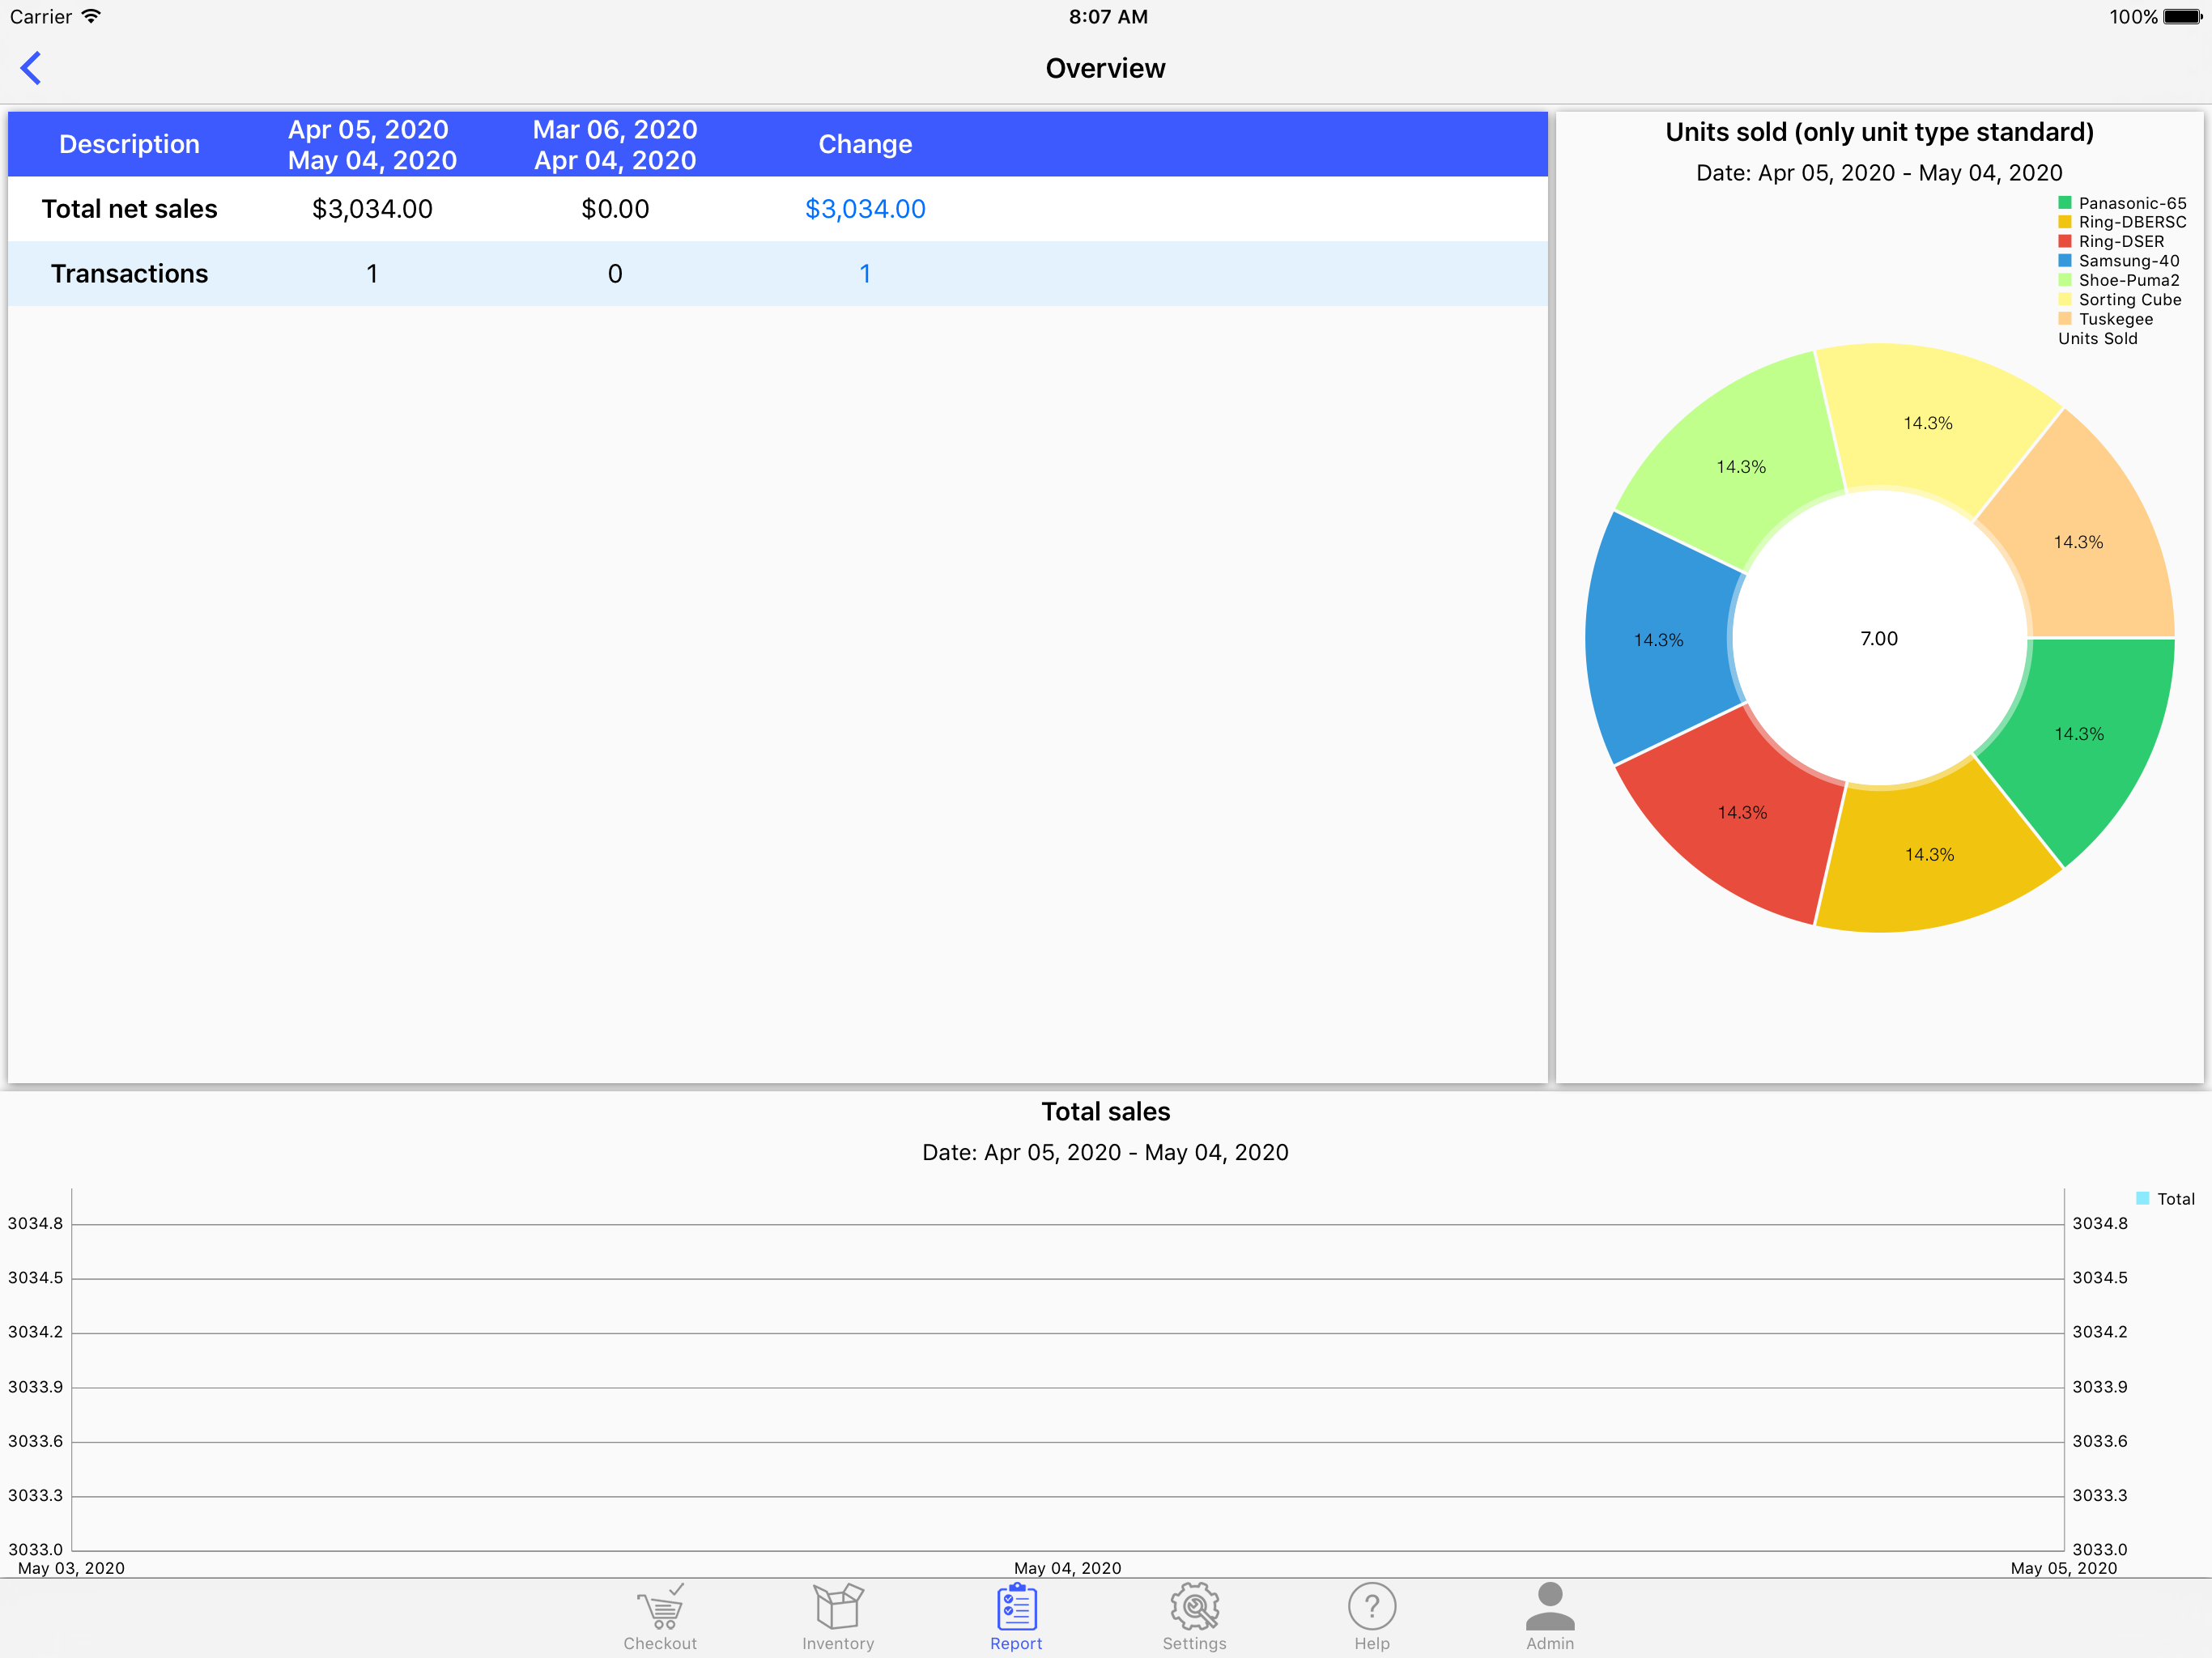Viewport: 2212px width, 1658px height.
Task: Open the Admin person tab
Action: (x=1550, y=1617)
